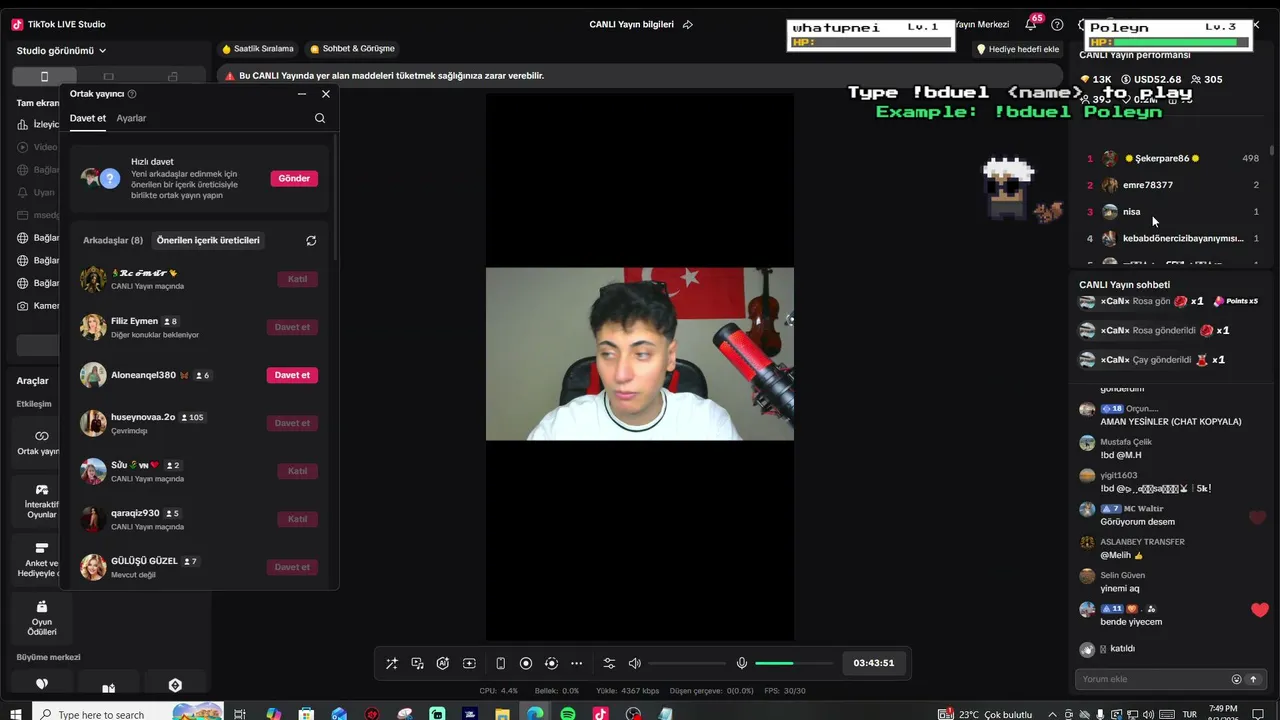Open notifications bell with 65 badge
1280x720 pixels.
pyautogui.click(x=1030, y=24)
